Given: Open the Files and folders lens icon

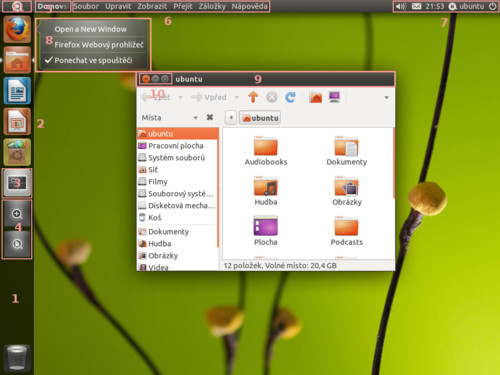Looking at the screenshot, I should (x=17, y=244).
